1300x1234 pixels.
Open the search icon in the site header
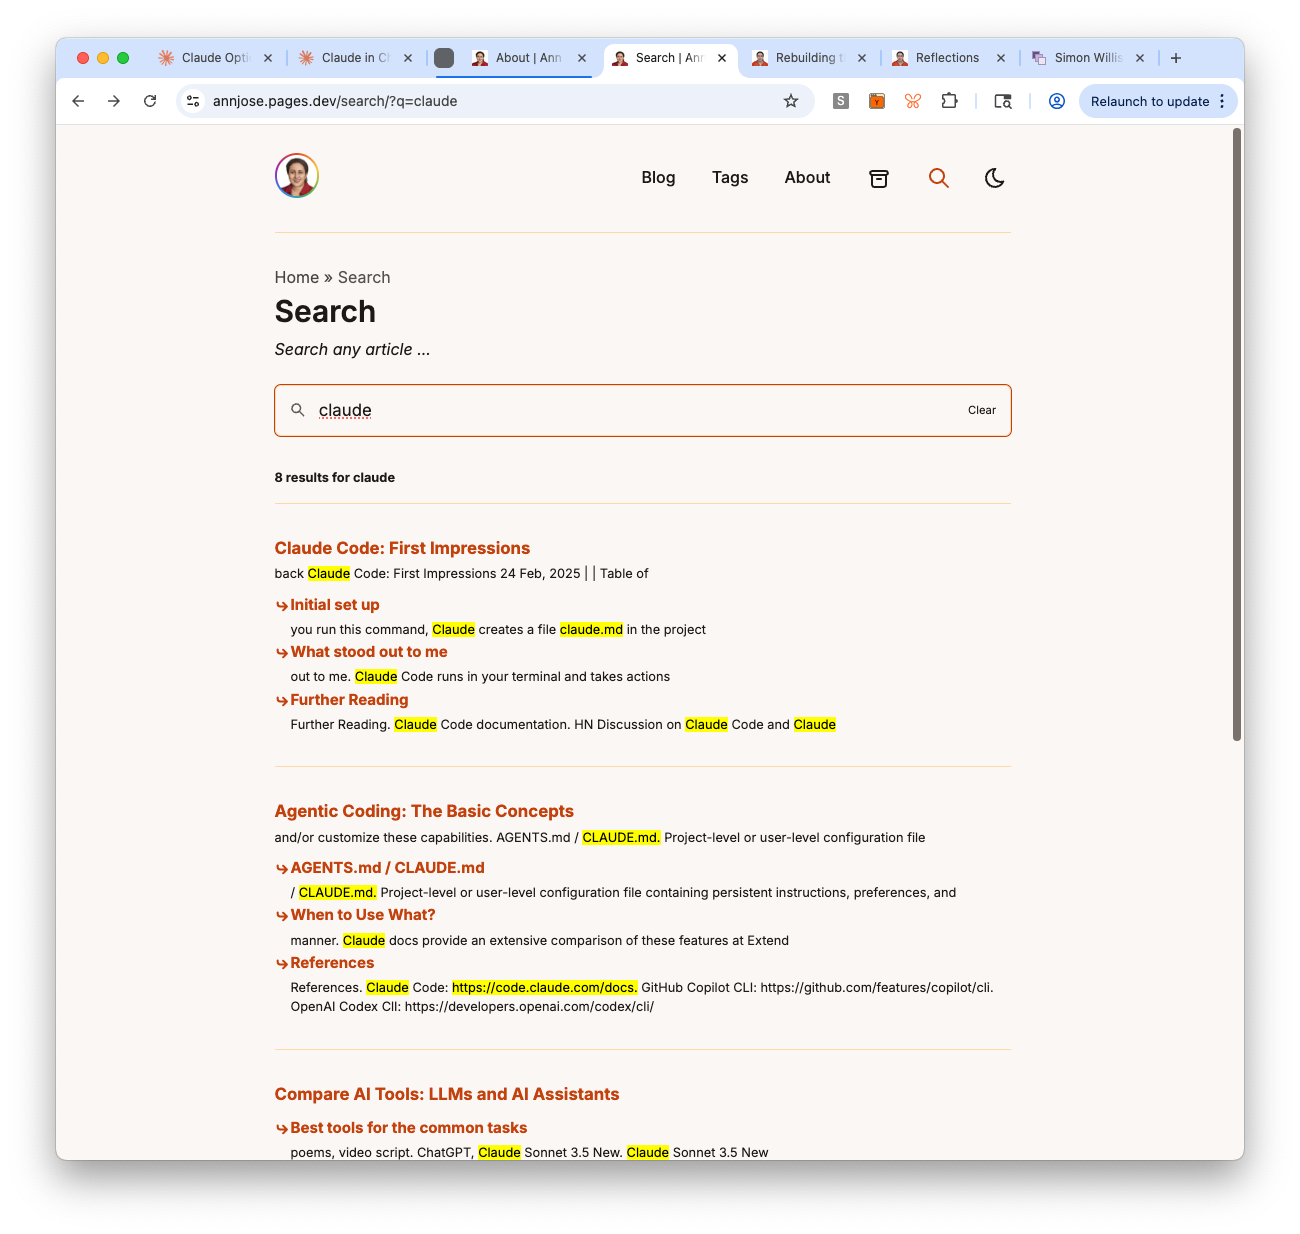[x=939, y=178]
